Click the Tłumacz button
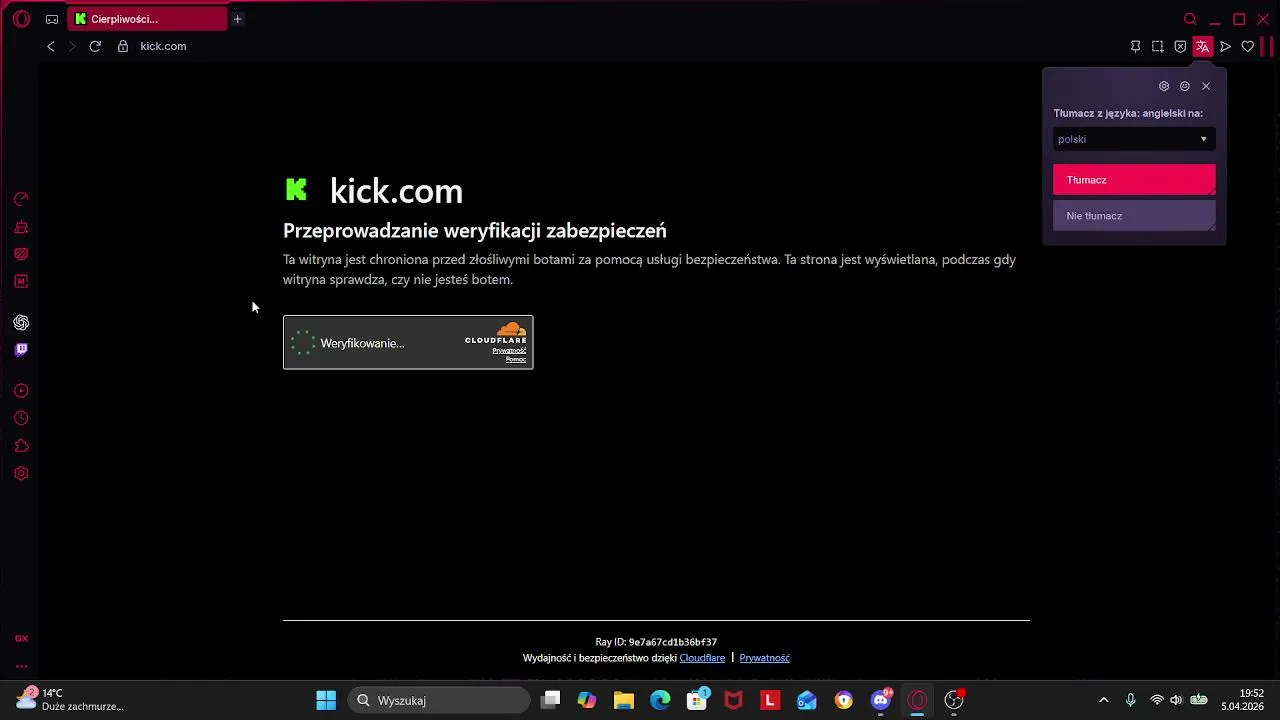Viewport: 1280px width, 720px height. [x=1134, y=180]
